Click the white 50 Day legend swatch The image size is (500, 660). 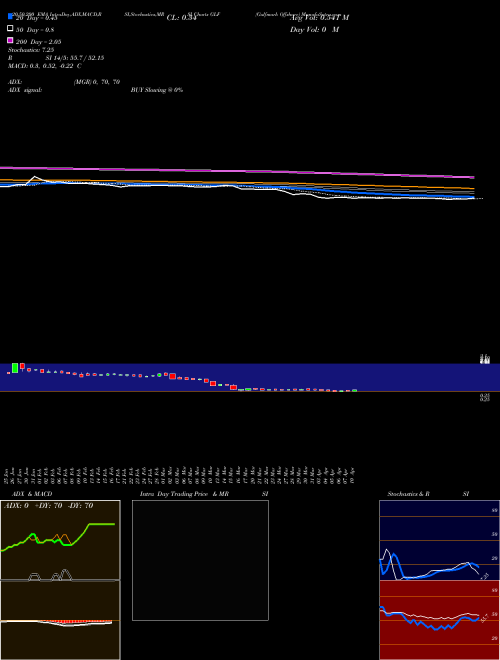point(10,28)
